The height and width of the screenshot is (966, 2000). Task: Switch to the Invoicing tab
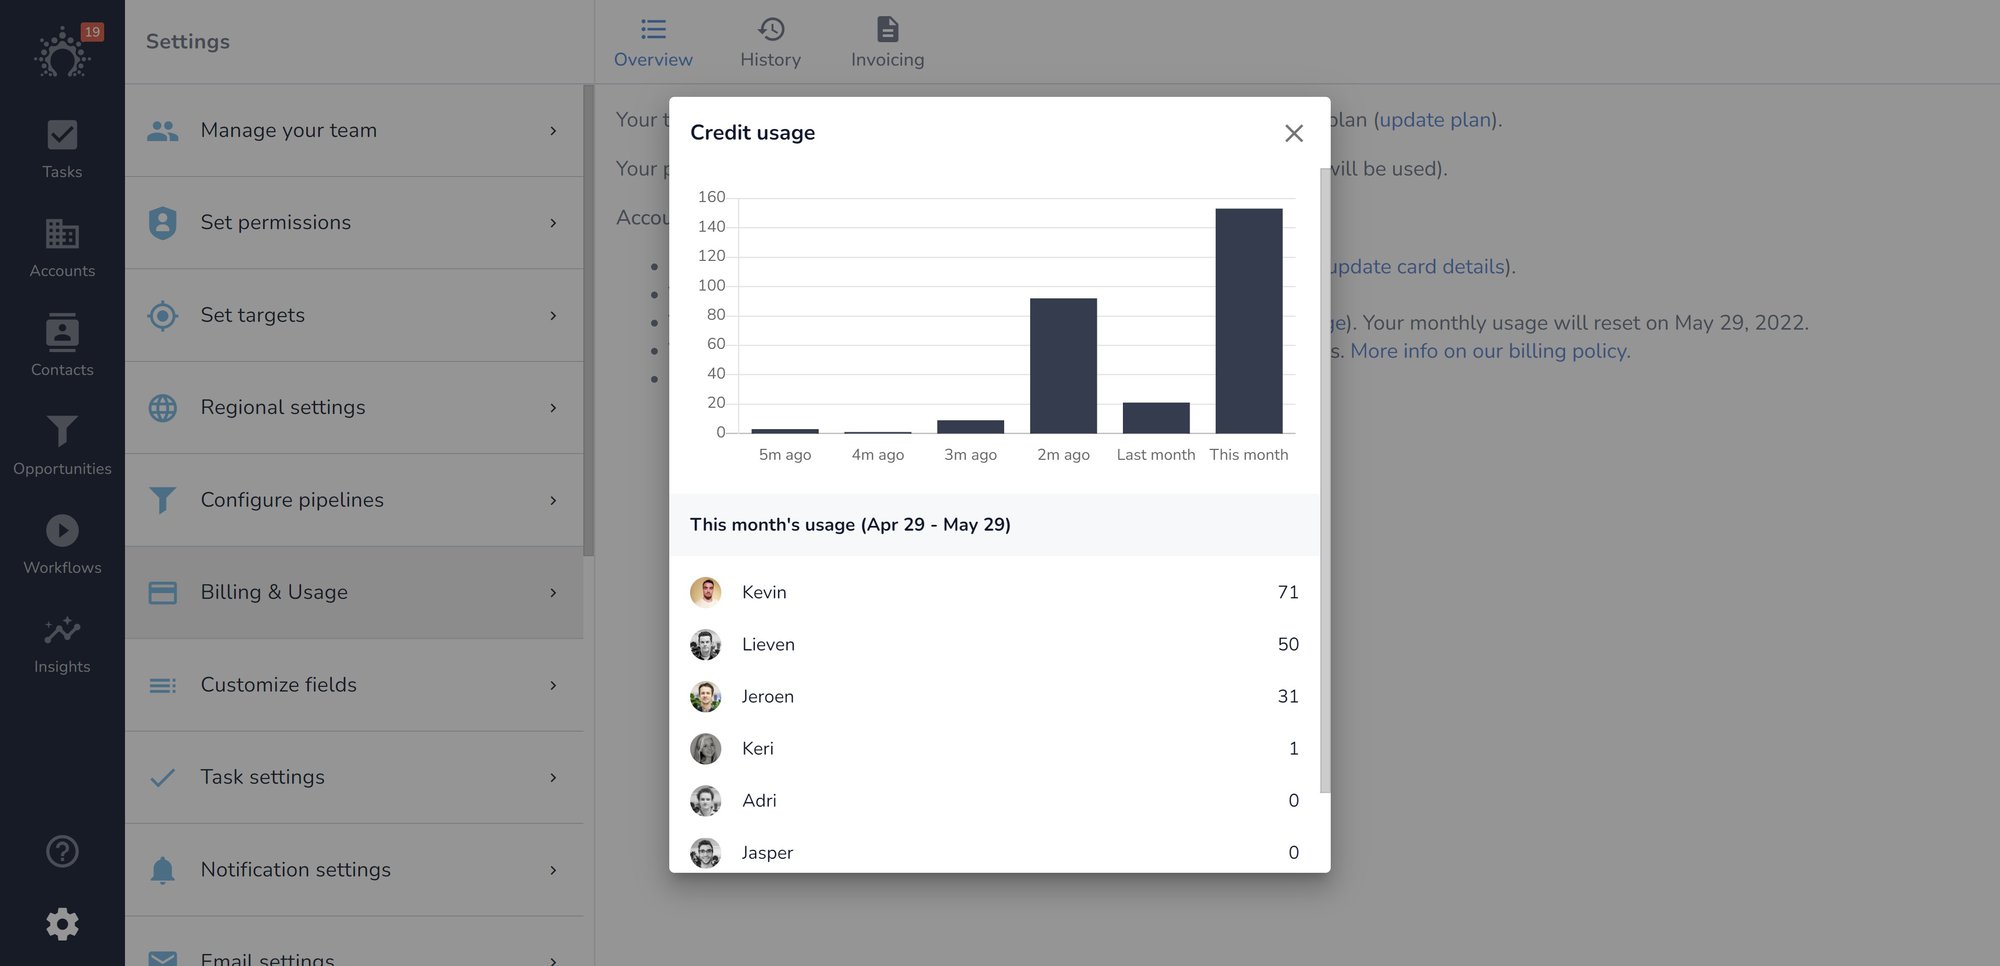click(x=887, y=42)
